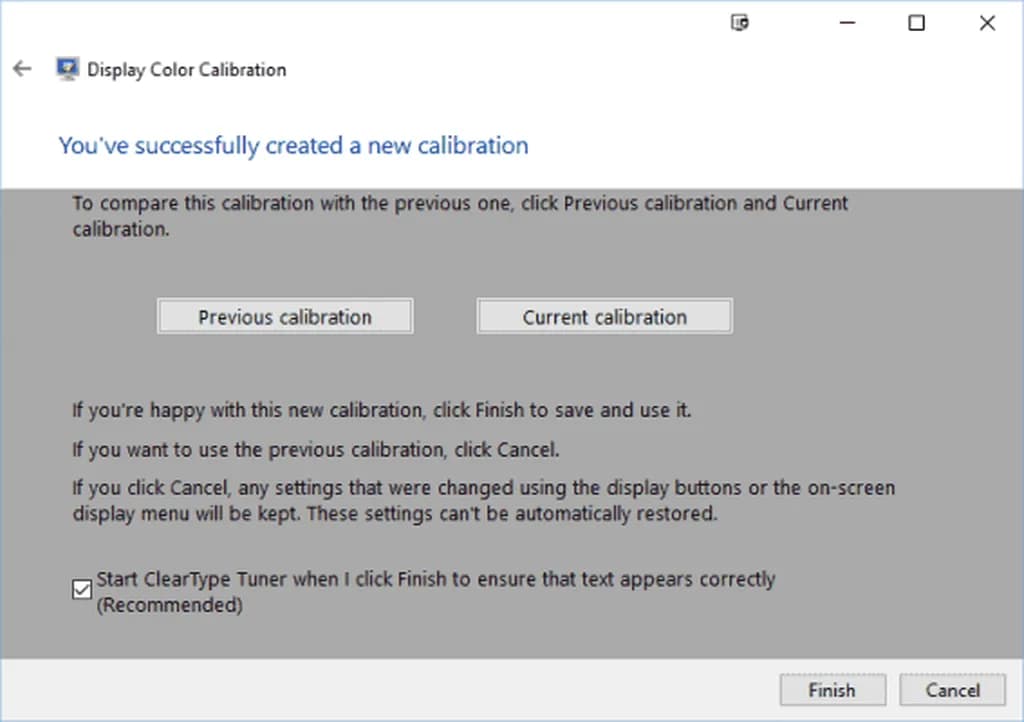Viewport: 1024px width, 722px height.
Task: Click the 'Start ClearType Tuner' checkbox label text
Action: 435,579
